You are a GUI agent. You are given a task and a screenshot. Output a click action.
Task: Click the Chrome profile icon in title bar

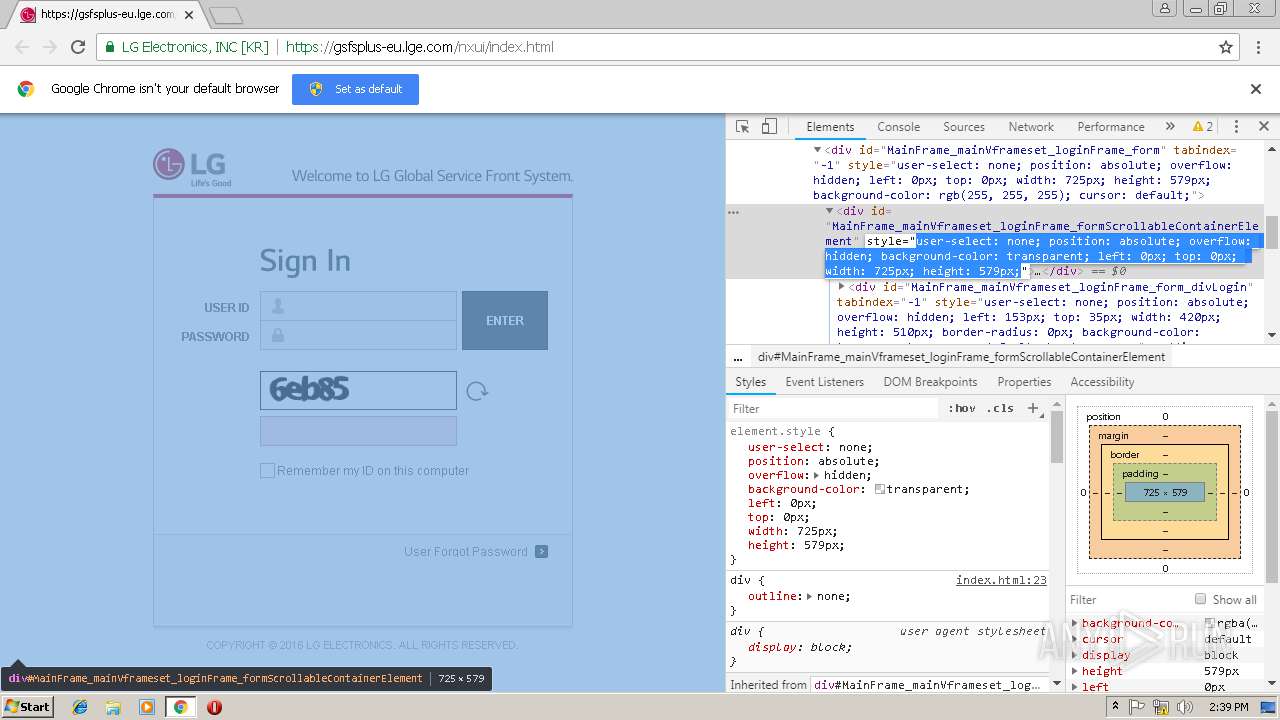(1164, 9)
